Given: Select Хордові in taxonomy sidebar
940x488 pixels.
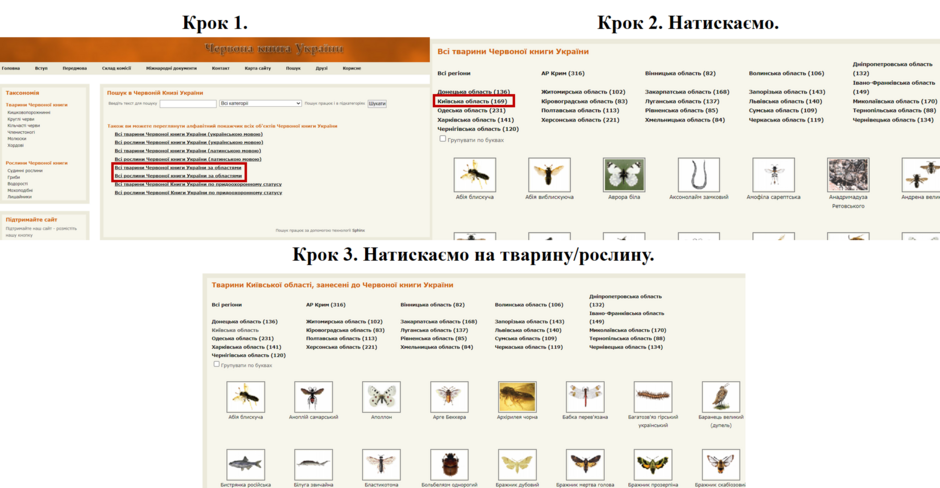Looking at the screenshot, I should [x=16, y=146].
